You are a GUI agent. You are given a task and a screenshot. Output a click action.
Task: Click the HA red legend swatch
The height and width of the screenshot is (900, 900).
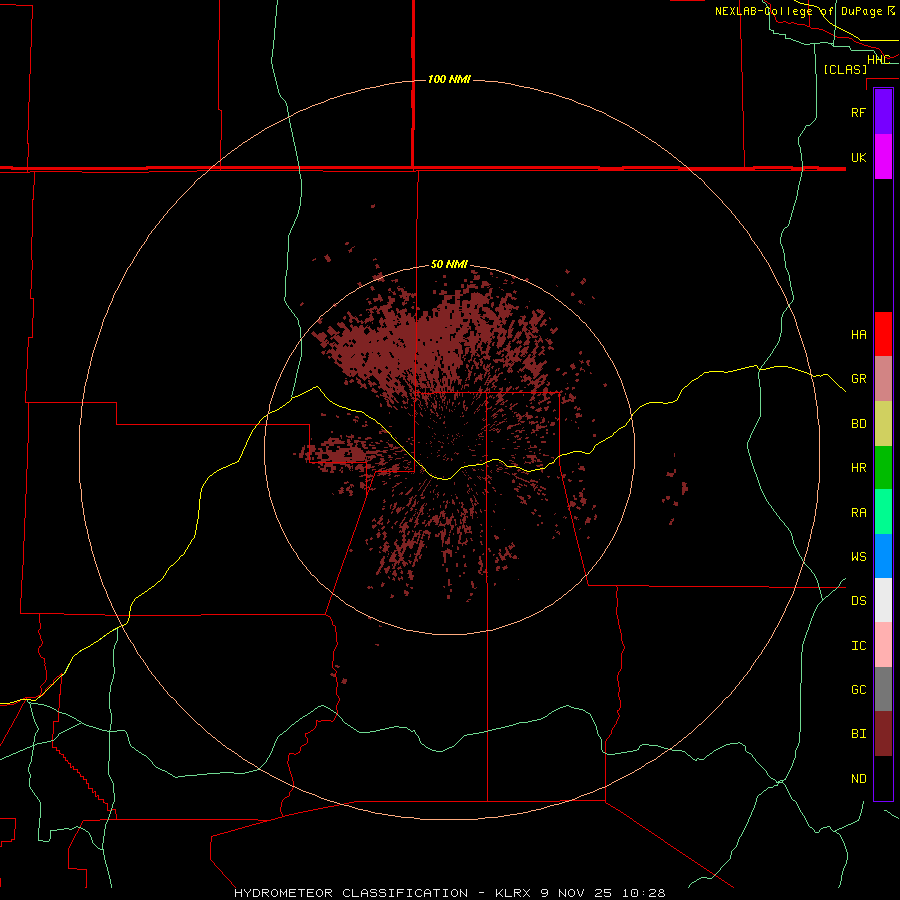pos(883,334)
